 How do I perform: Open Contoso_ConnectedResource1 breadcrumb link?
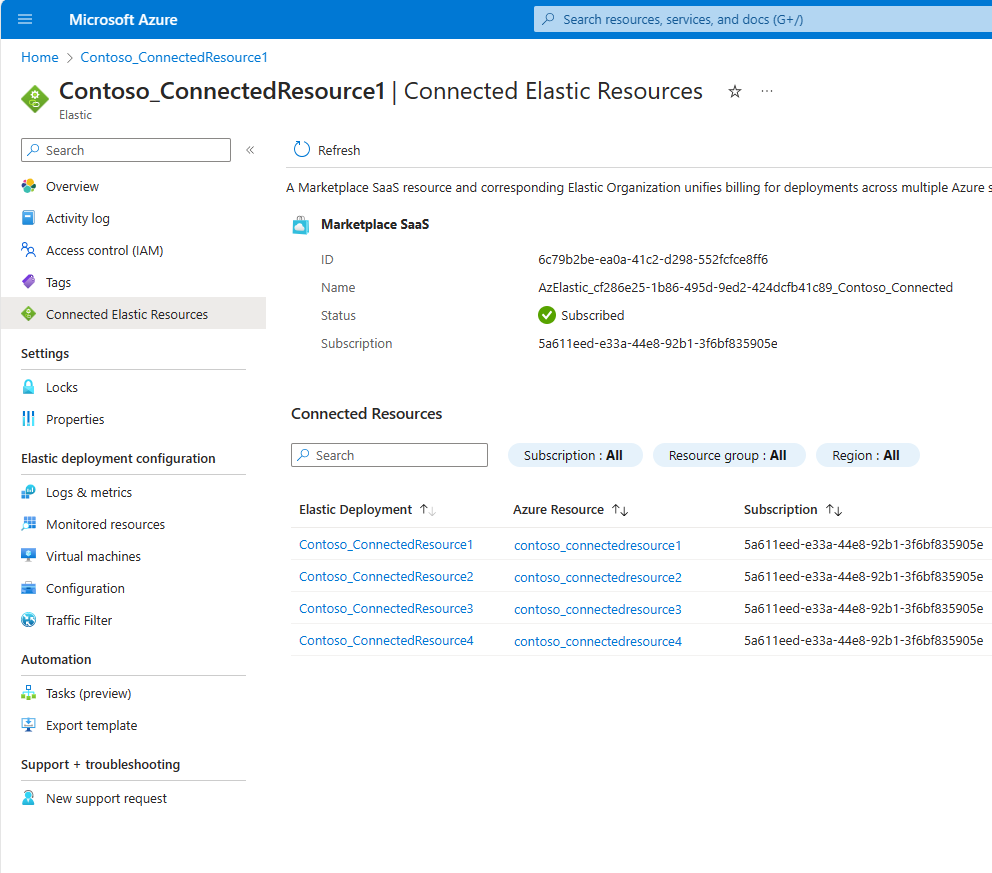pyautogui.click(x=174, y=58)
